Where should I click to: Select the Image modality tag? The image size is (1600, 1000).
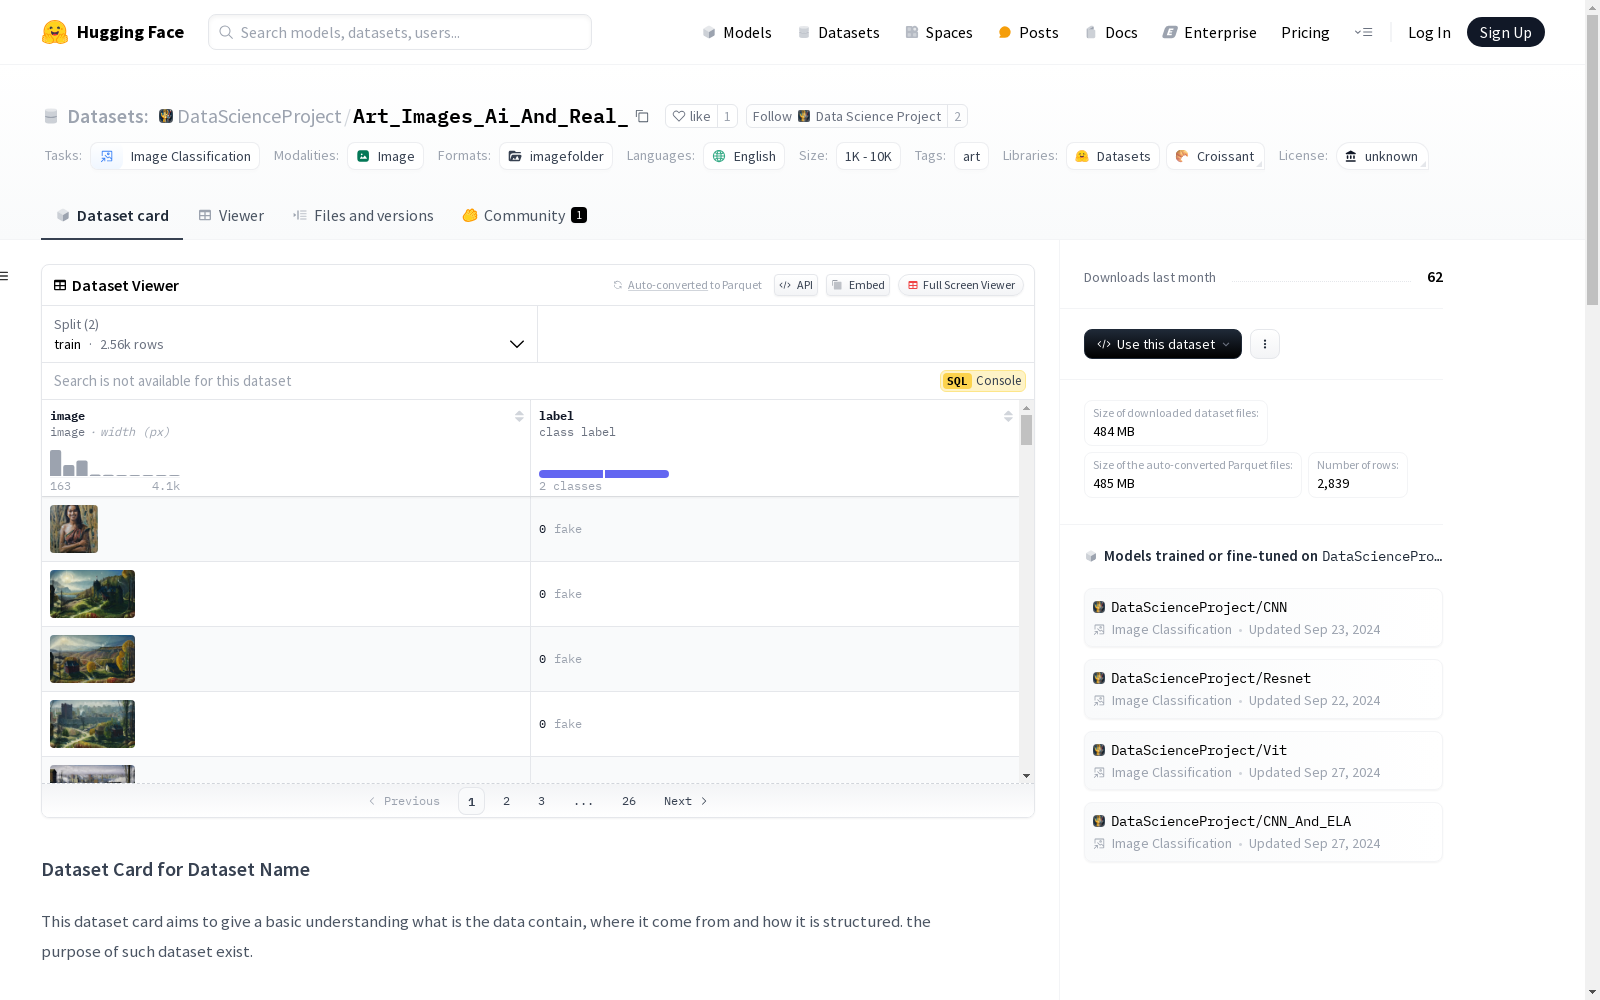click(385, 156)
